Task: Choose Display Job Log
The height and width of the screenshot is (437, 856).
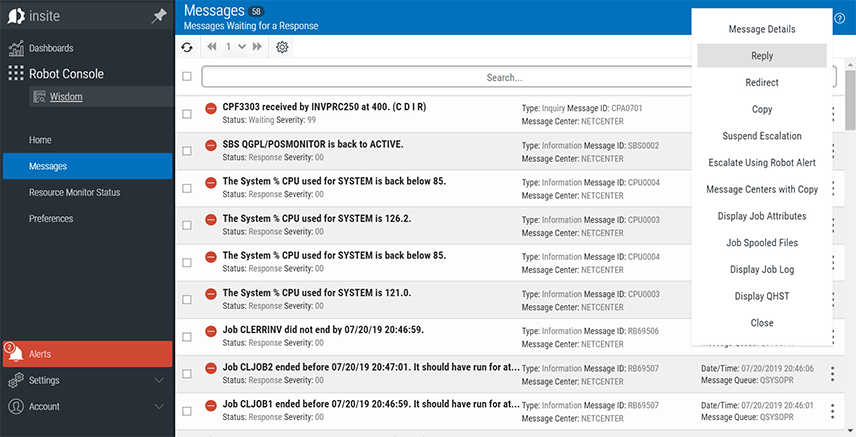Action: [762, 270]
